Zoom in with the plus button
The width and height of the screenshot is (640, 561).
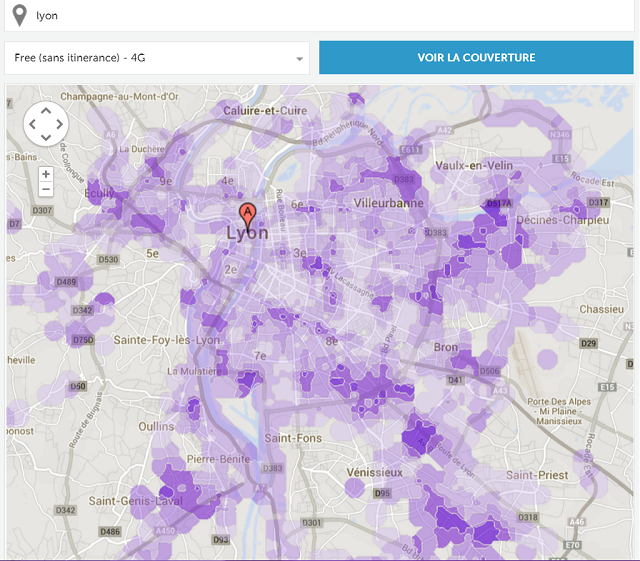click(x=45, y=174)
